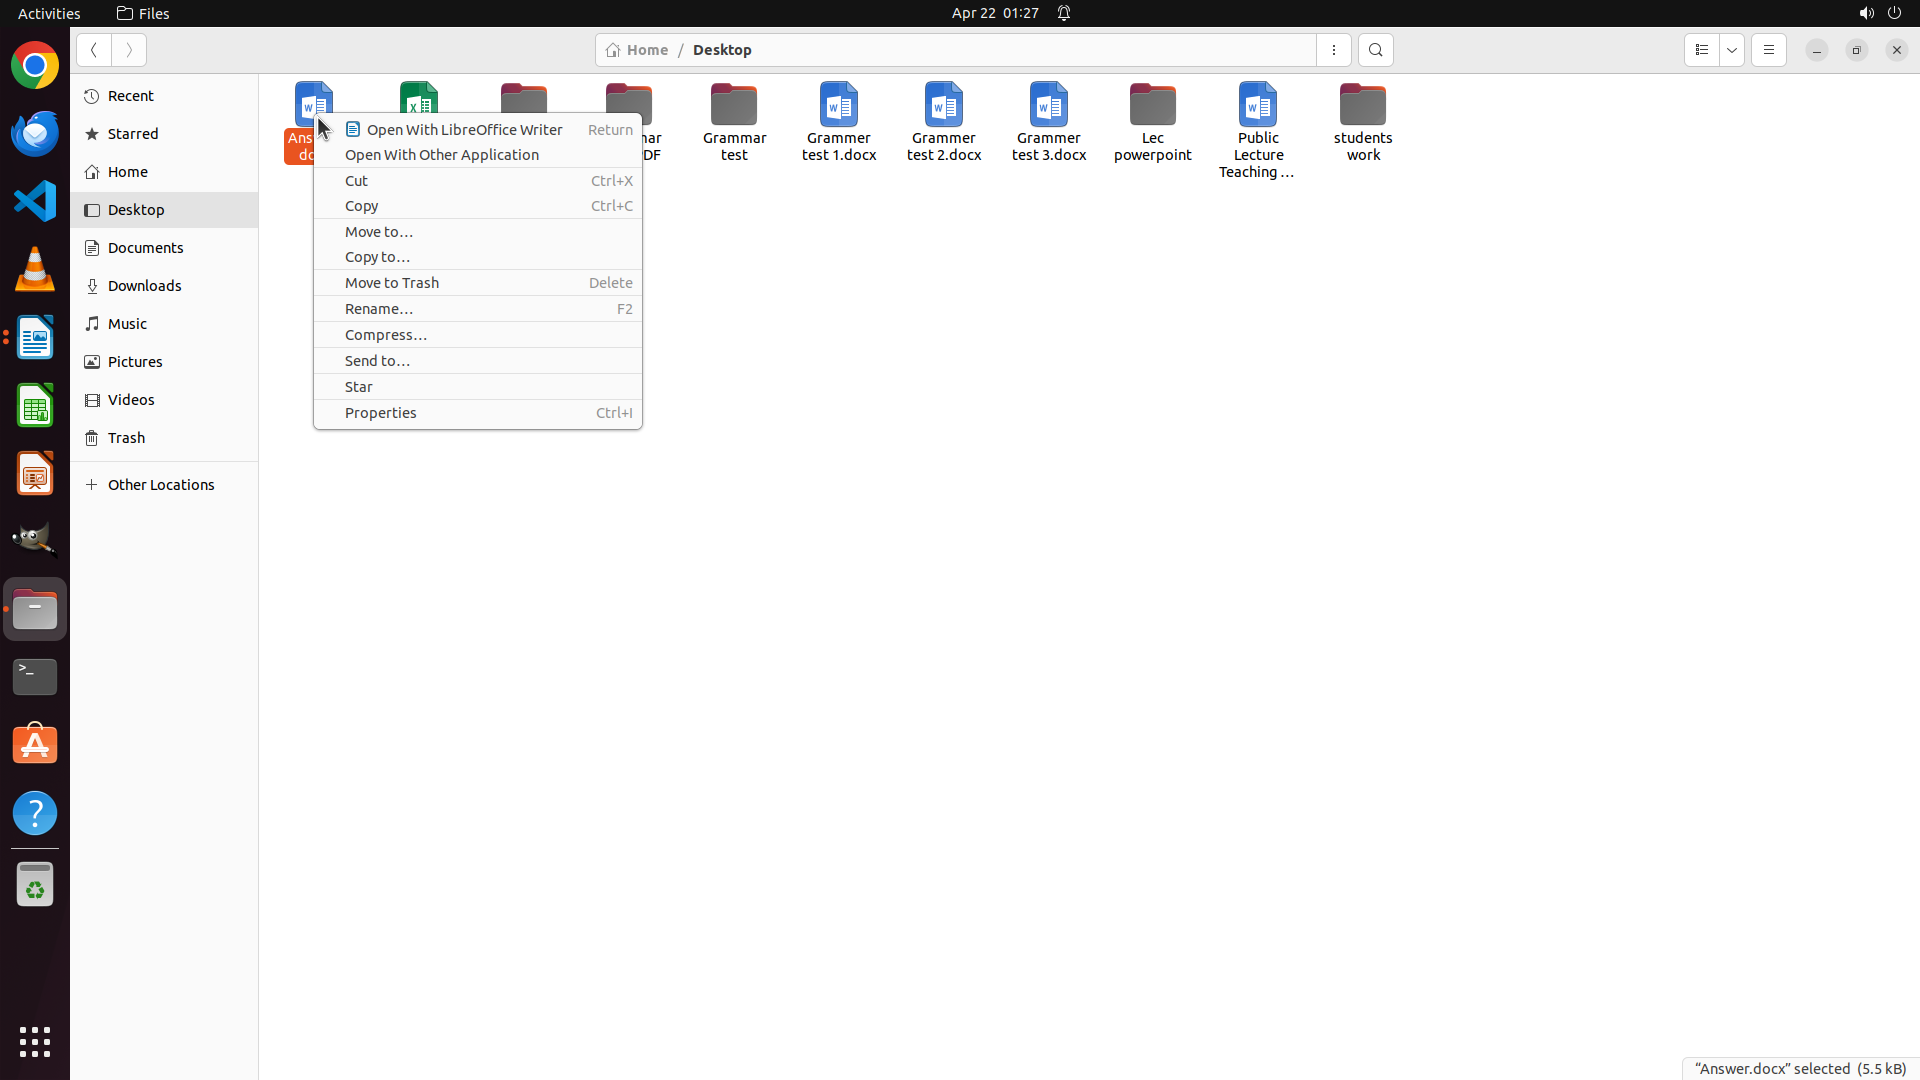Click the notification bell in top bar
Screen dimensions: 1920x1080
[1064, 13]
